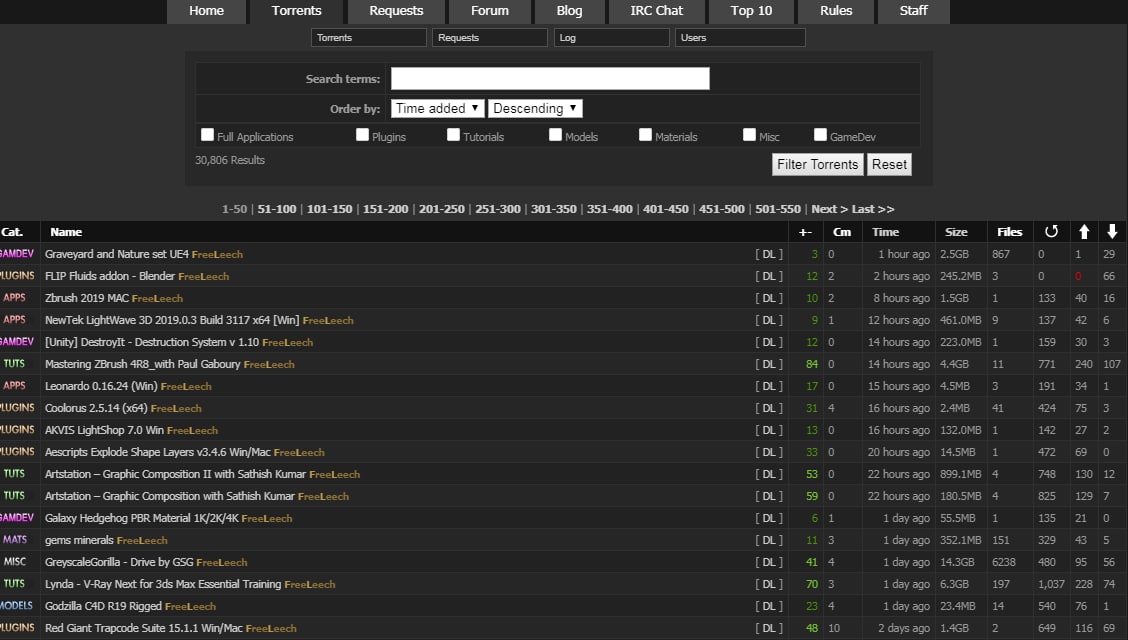Sort by the Cm comments column header
Viewport: 1128px width, 640px height.
[842, 232]
